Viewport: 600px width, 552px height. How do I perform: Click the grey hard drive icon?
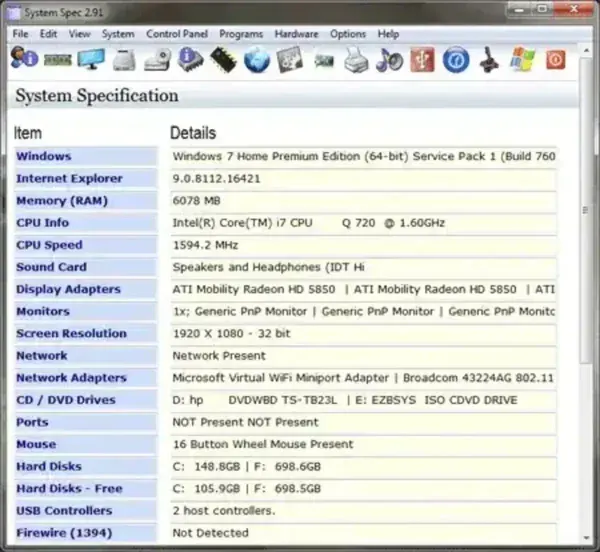[x=124, y=60]
